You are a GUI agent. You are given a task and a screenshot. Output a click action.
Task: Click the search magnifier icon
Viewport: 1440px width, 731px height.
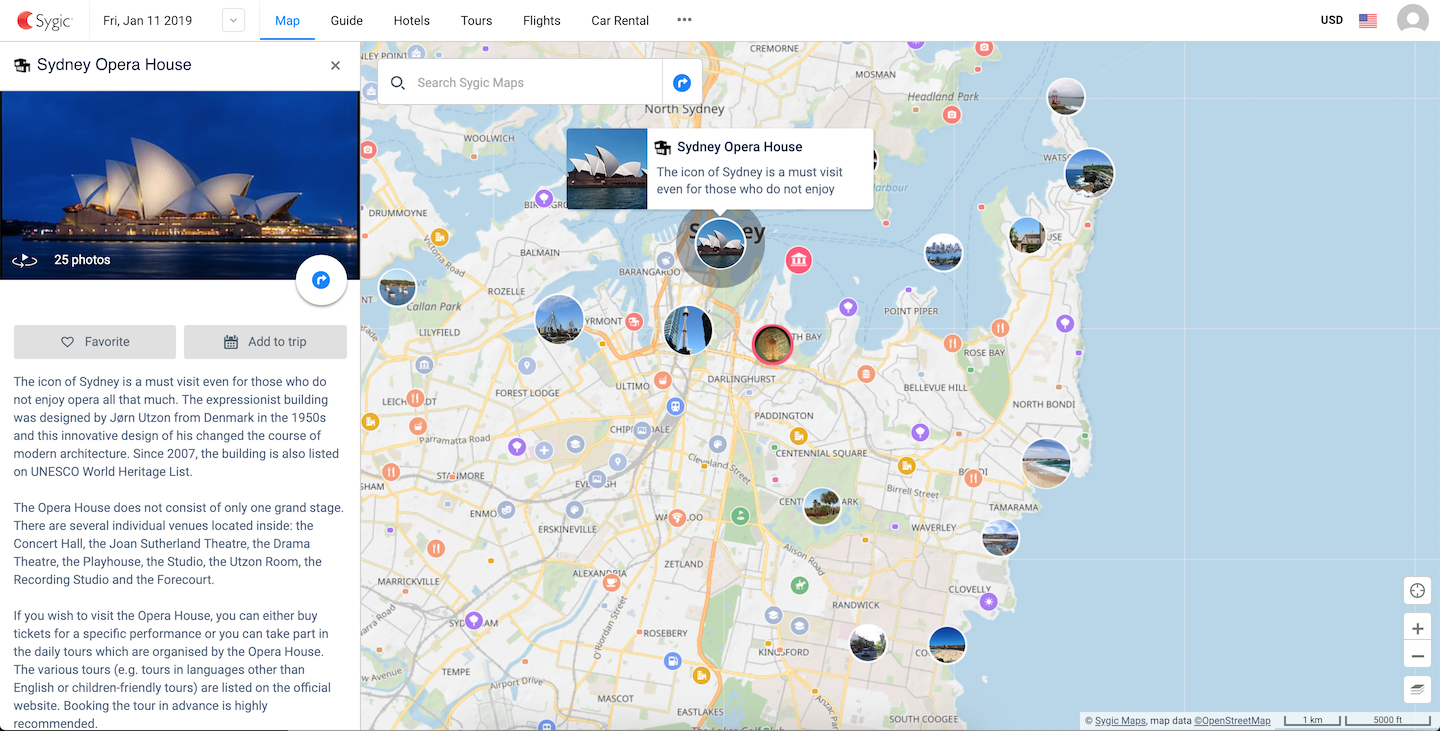(398, 83)
